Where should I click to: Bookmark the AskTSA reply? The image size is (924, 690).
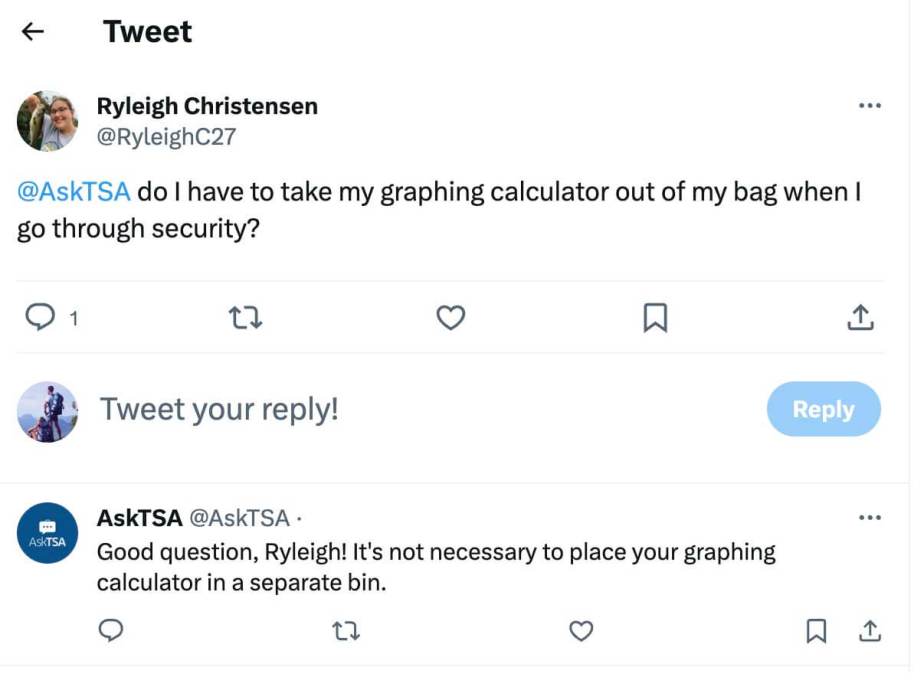pyautogui.click(x=816, y=631)
